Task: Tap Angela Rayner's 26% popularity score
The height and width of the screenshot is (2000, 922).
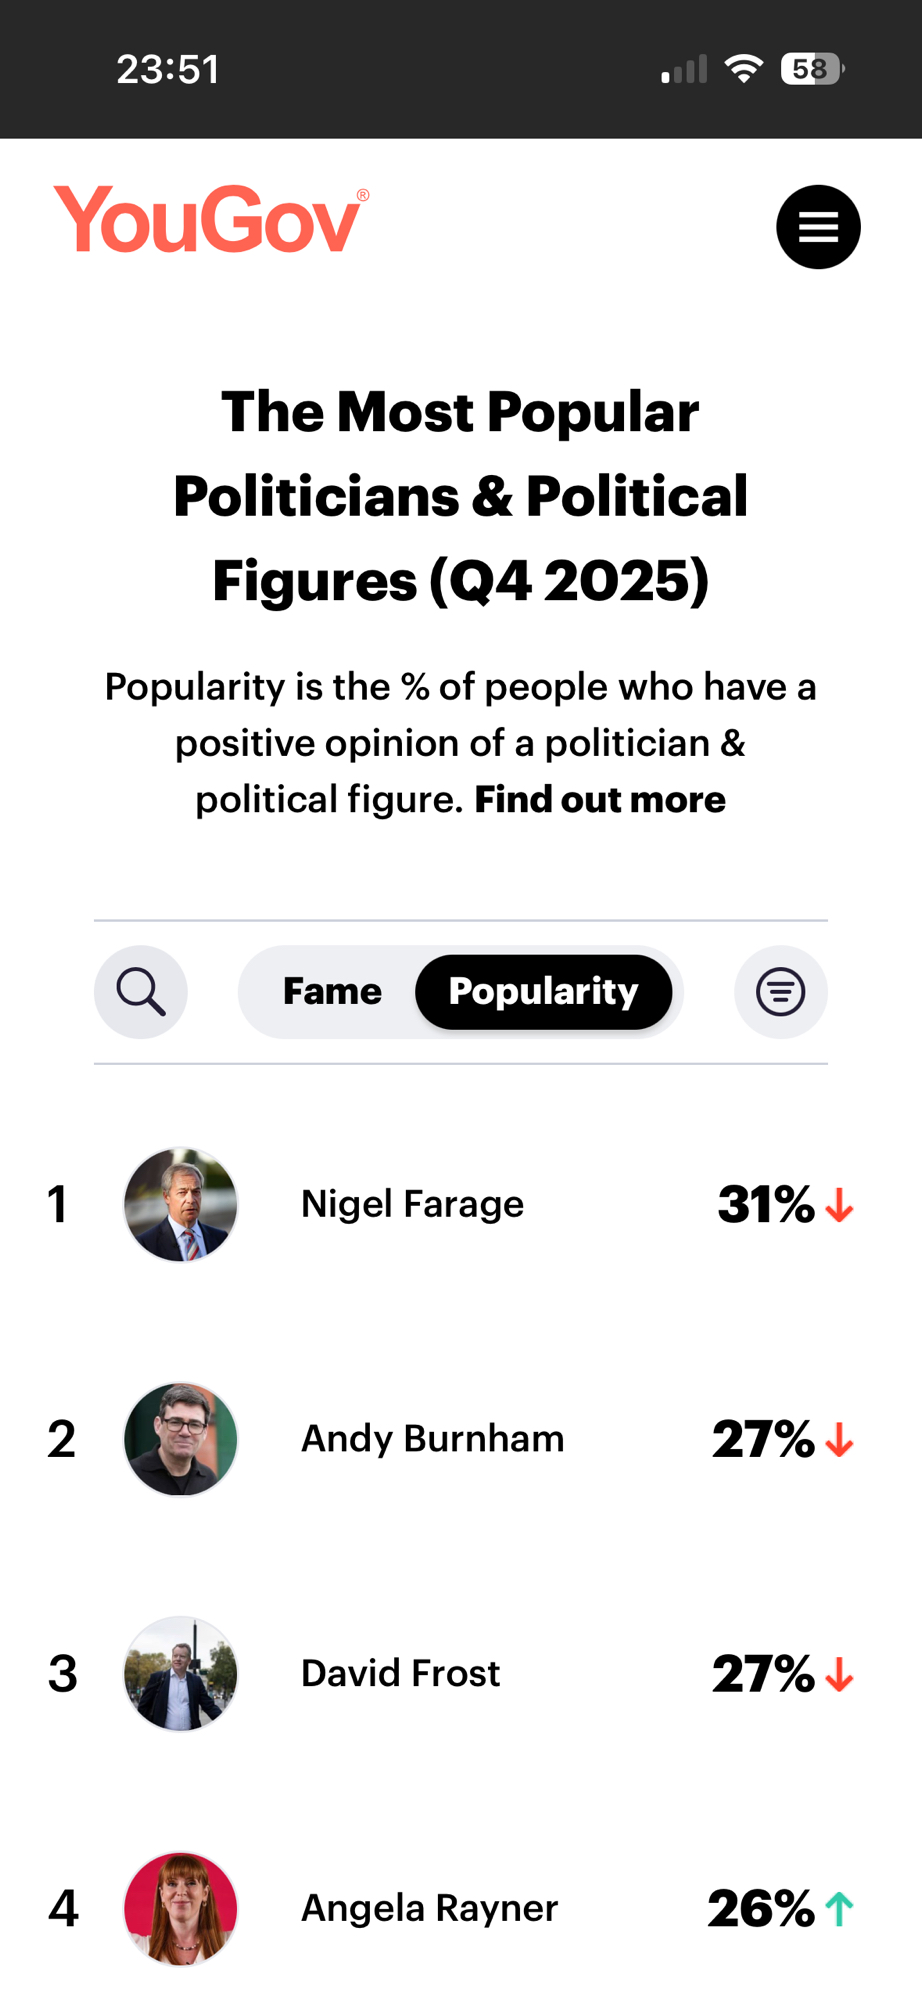Action: click(x=761, y=1909)
